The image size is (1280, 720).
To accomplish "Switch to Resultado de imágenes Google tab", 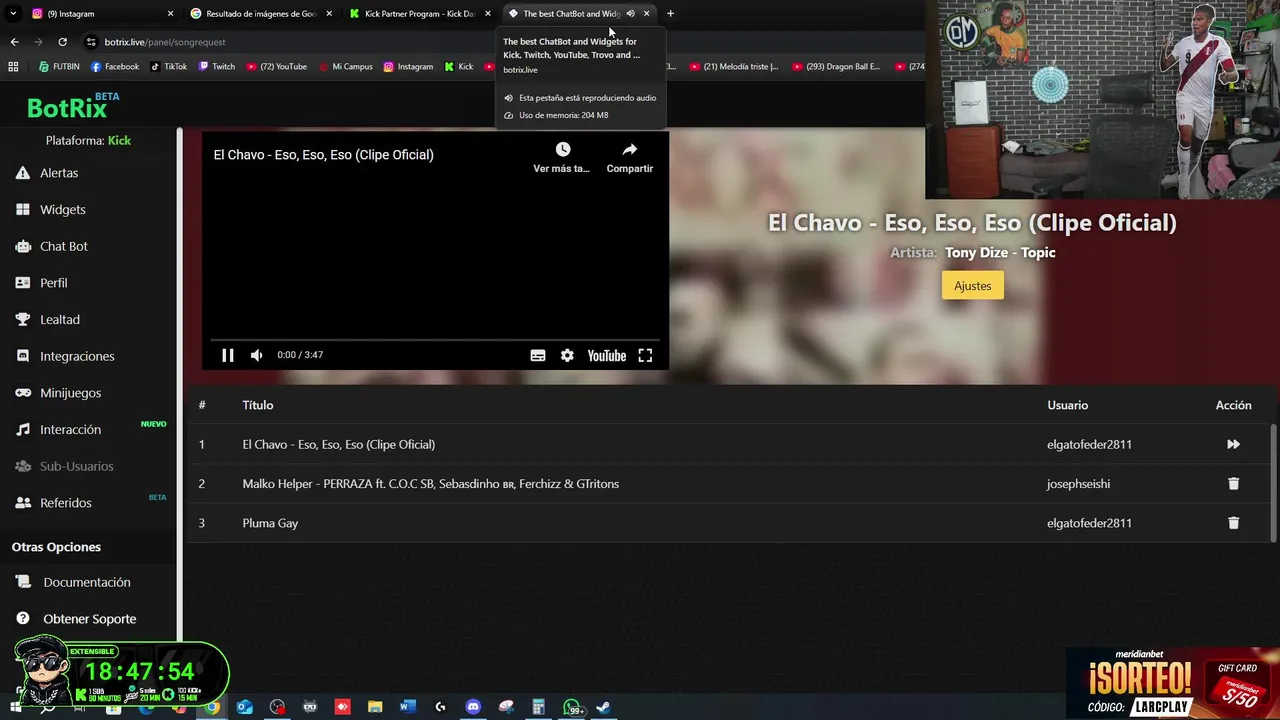I will [261, 14].
